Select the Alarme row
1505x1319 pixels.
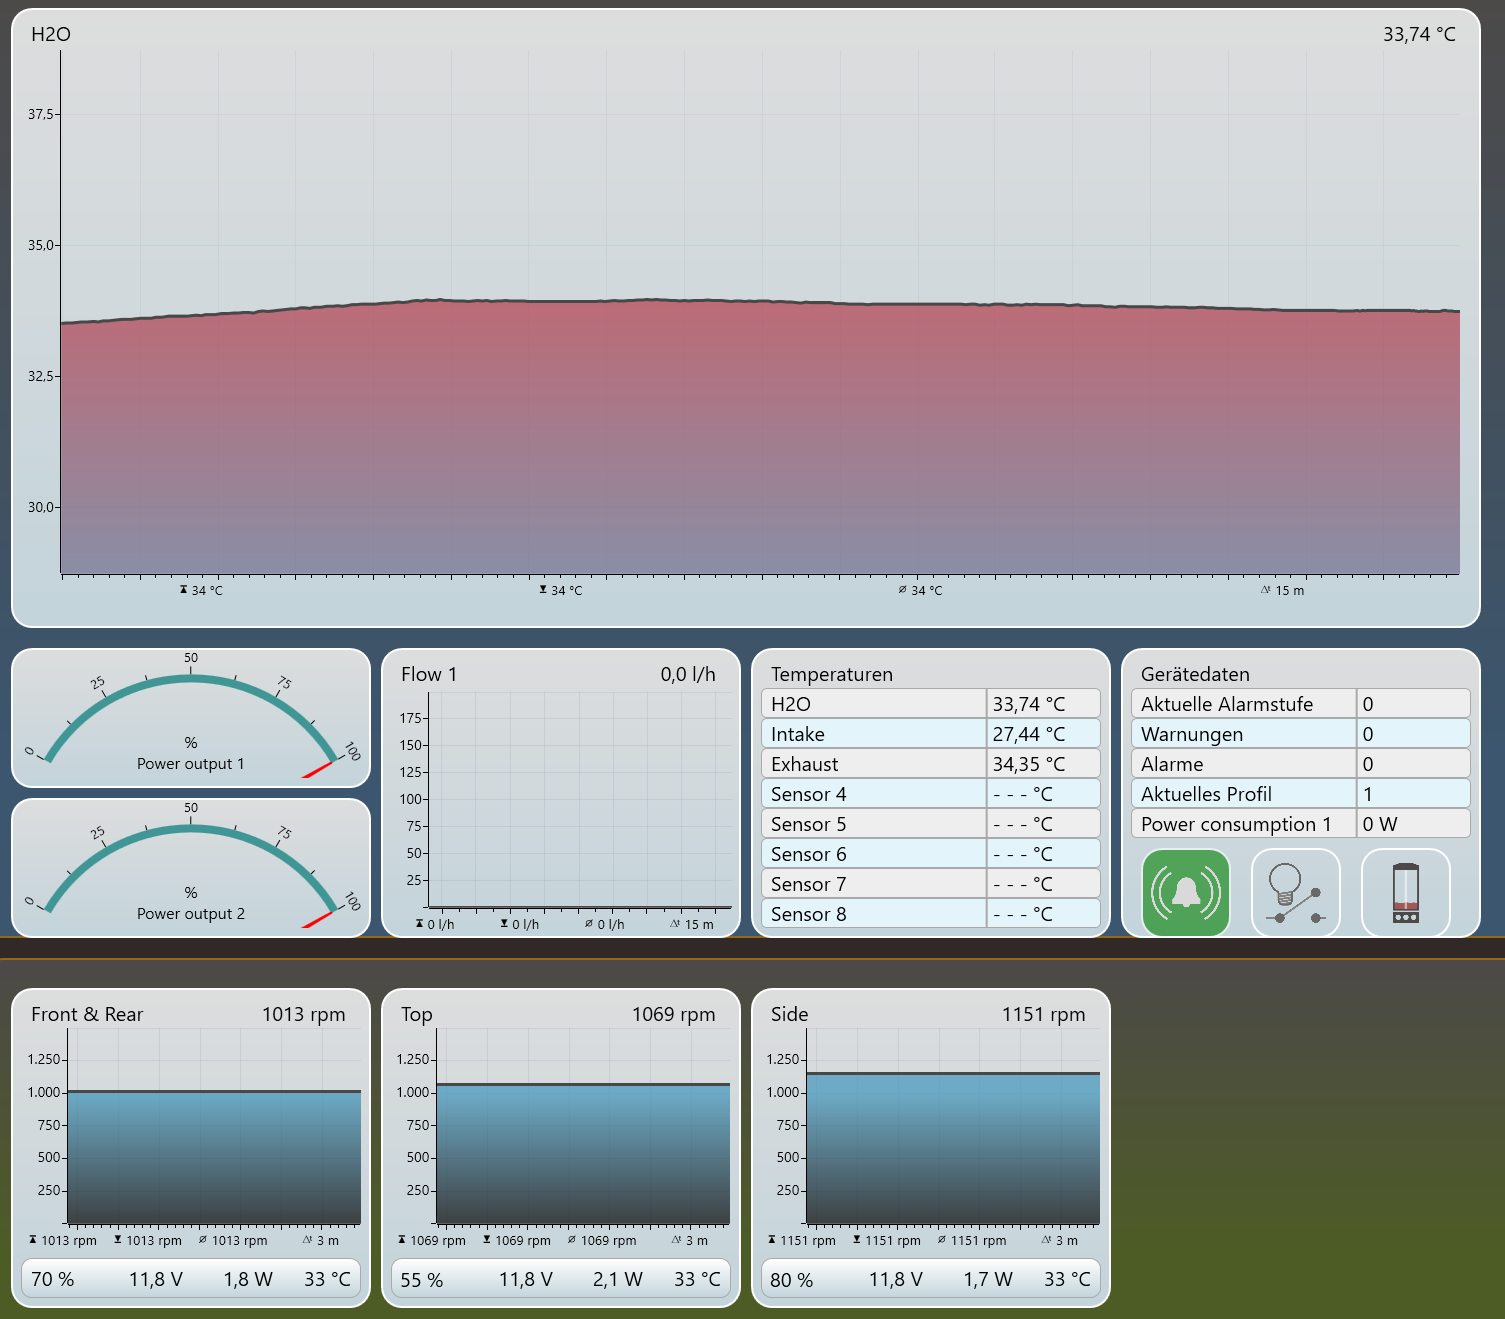pos(1301,764)
